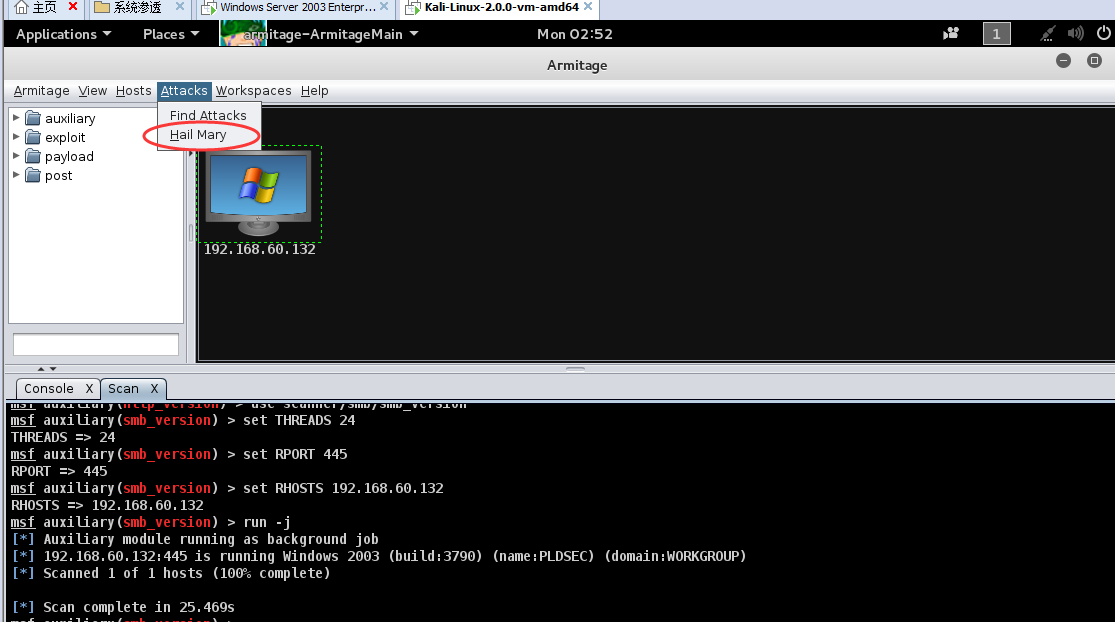Expand the post tree node arrow

pos(16,175)
